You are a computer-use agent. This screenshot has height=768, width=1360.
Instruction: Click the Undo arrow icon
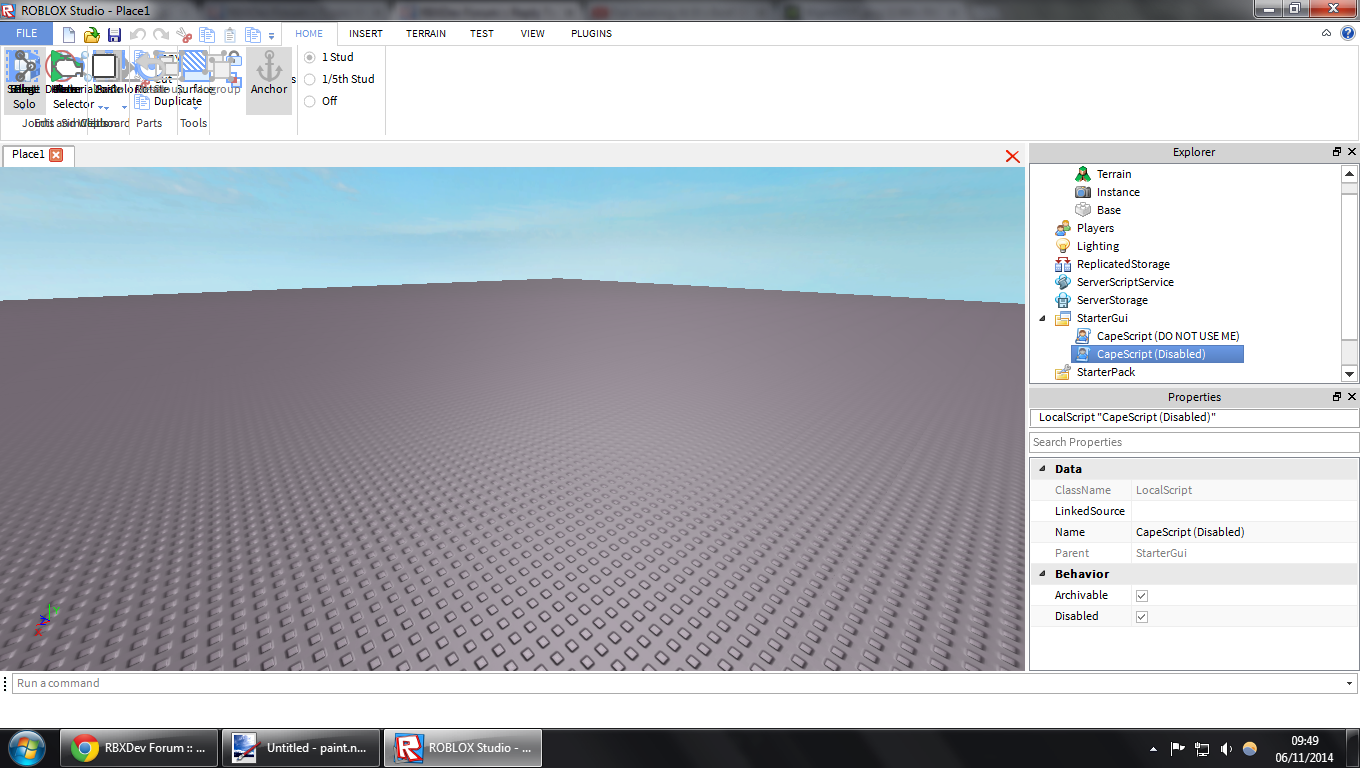[x=138, y=35]
